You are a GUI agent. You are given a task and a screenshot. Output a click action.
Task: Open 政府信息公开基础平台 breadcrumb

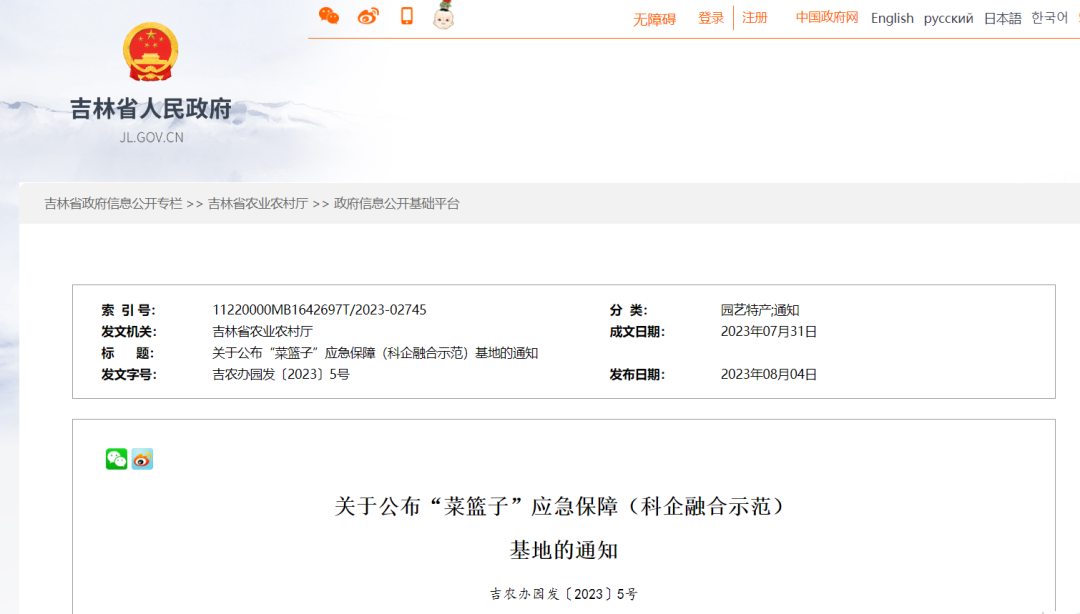(x=397, y=203)
